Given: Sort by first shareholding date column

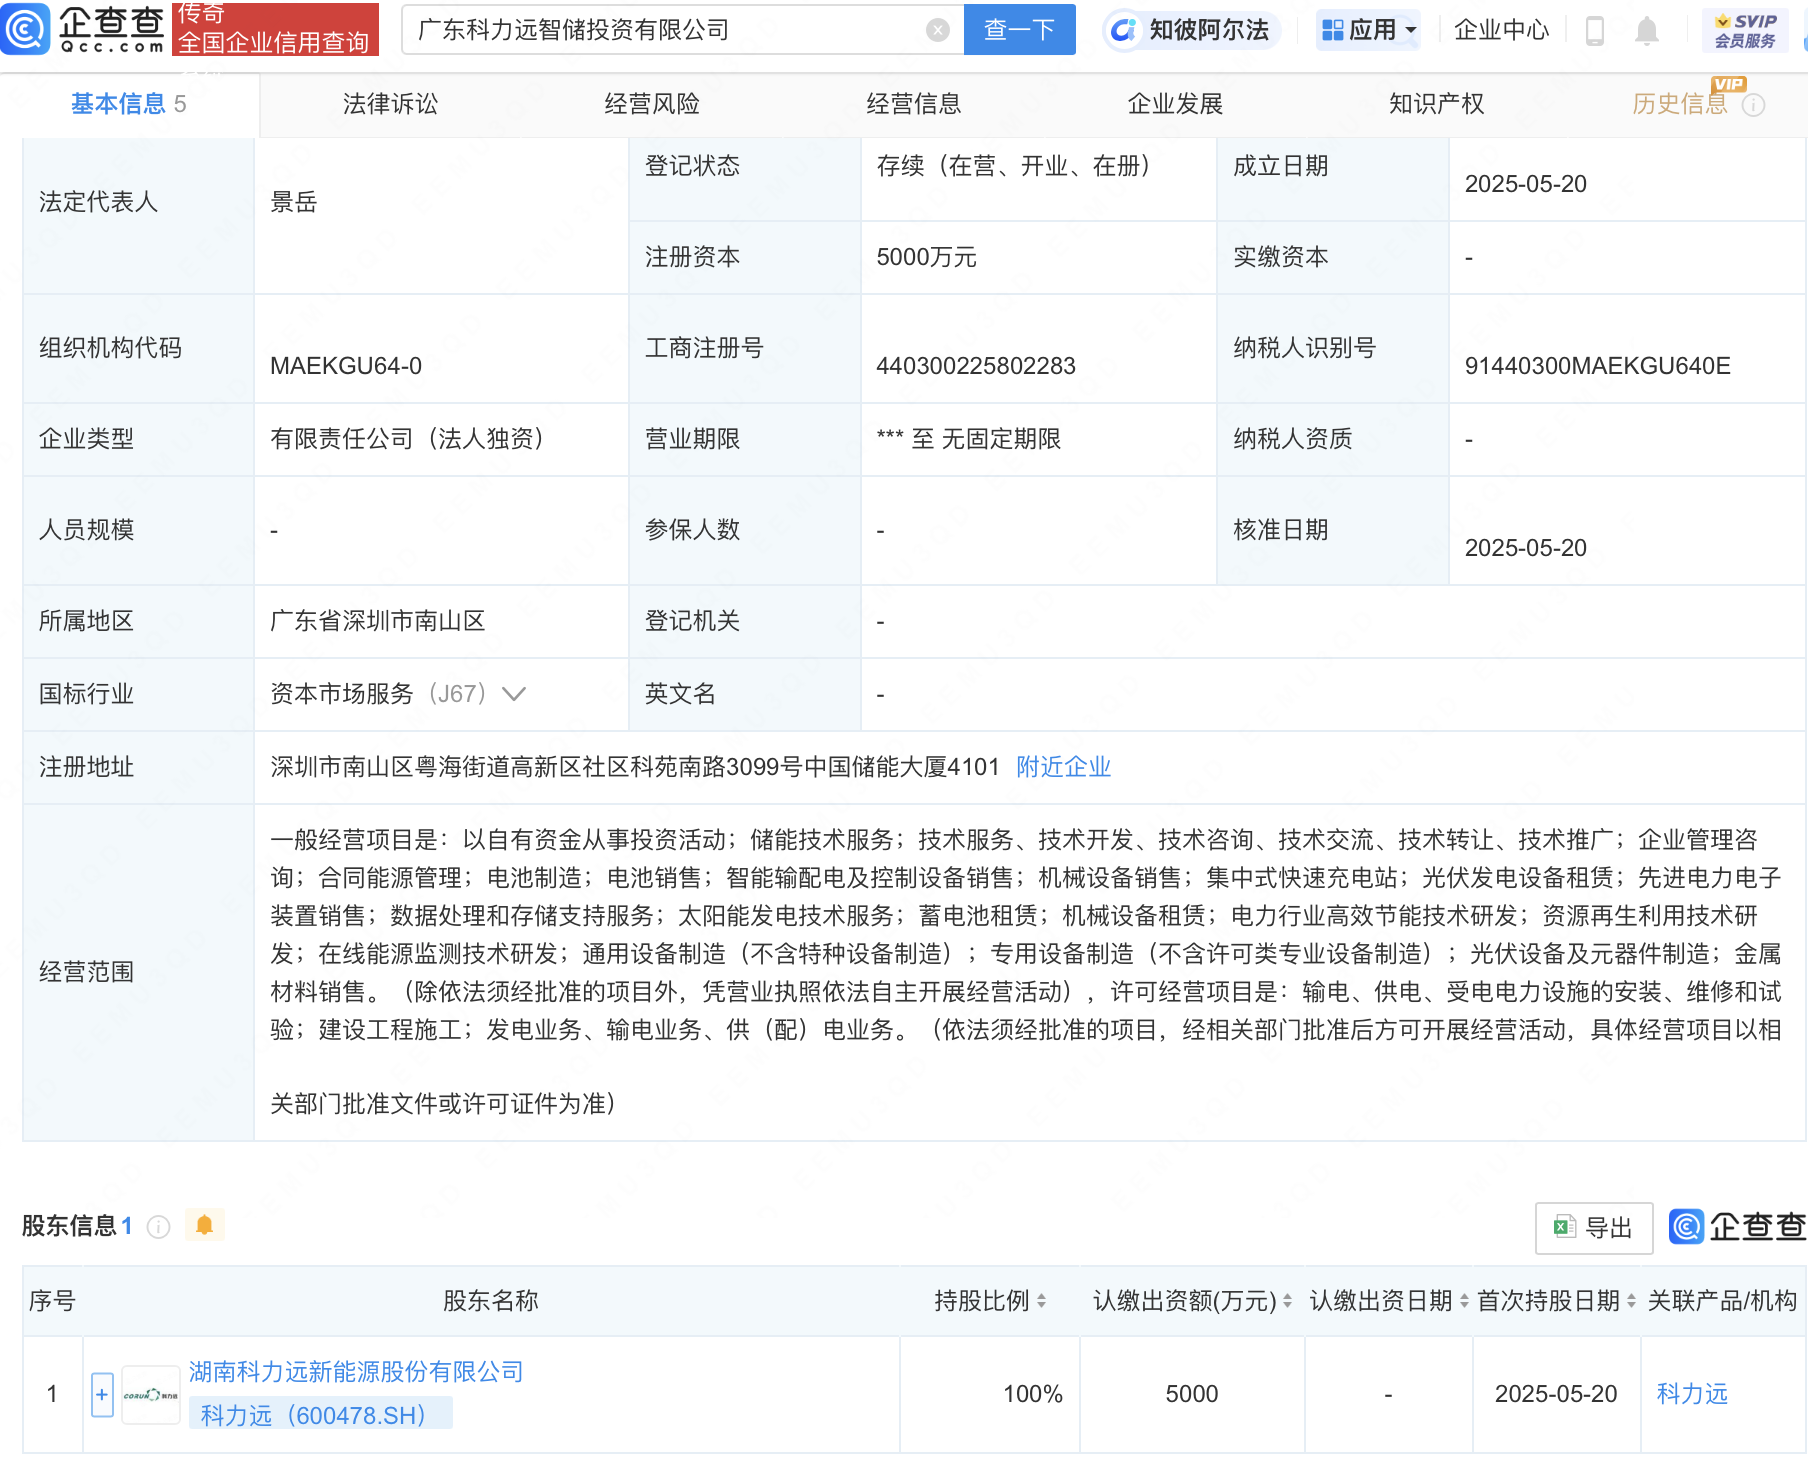Looking at the screenshot, I should click(x=1631, y=1301).
